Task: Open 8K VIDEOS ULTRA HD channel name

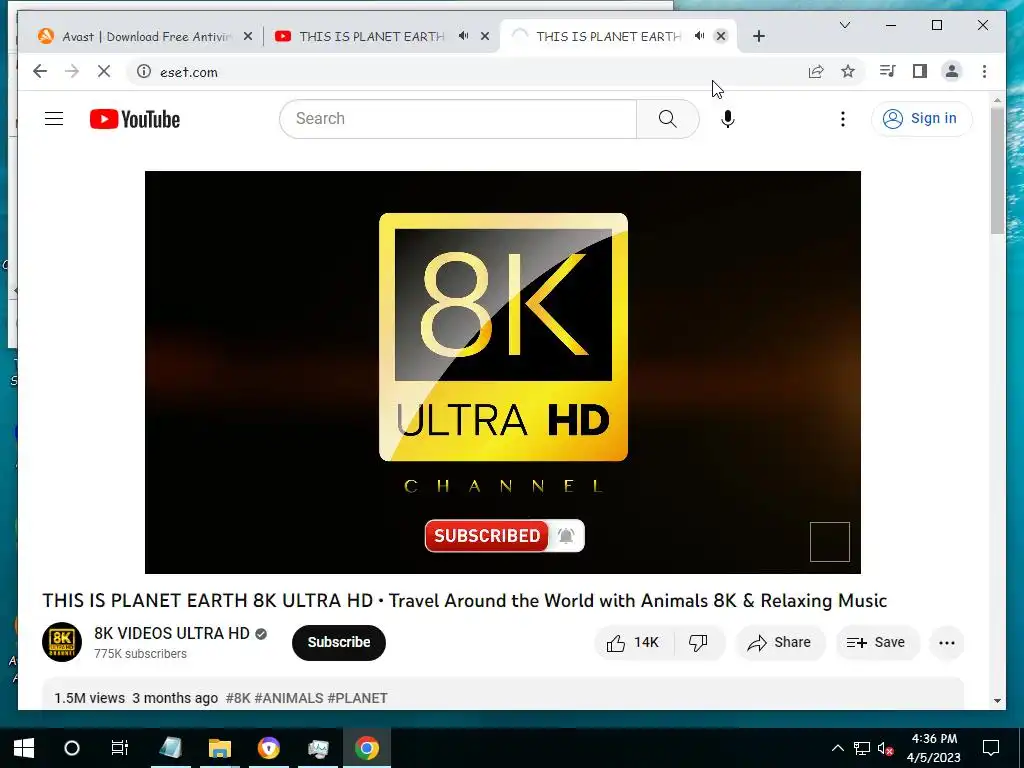Action: (x=172, y=633)
